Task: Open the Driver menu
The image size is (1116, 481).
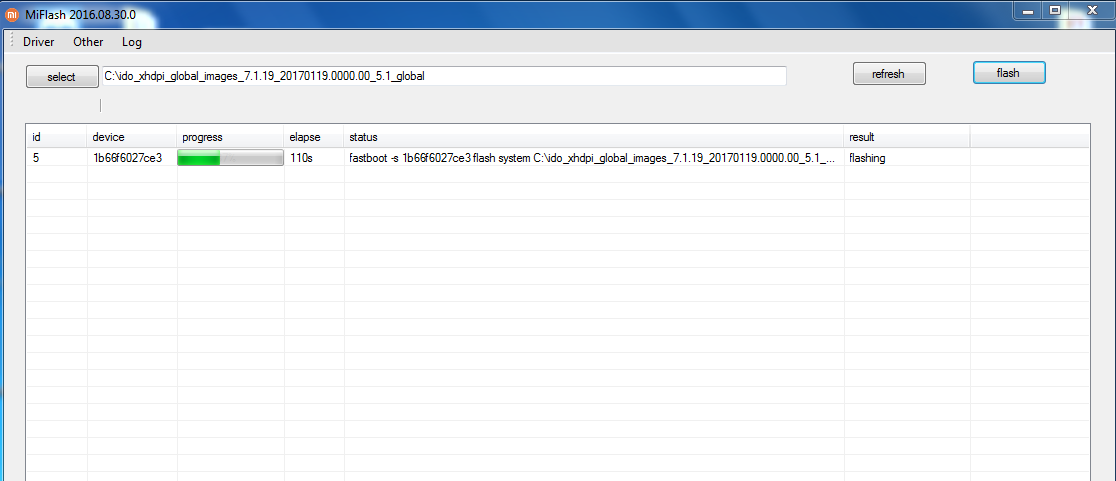Action: point(38,42)
